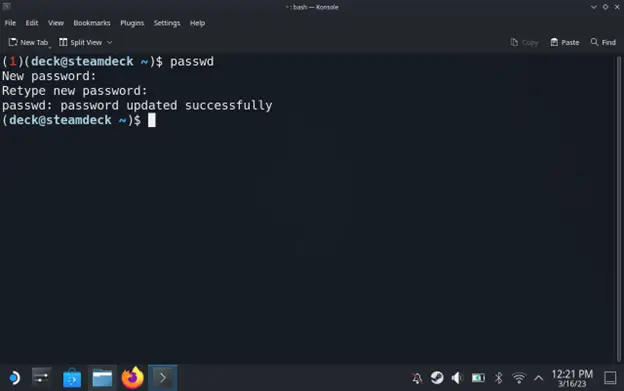Open the Plugins menu

[x=132, y=23]
